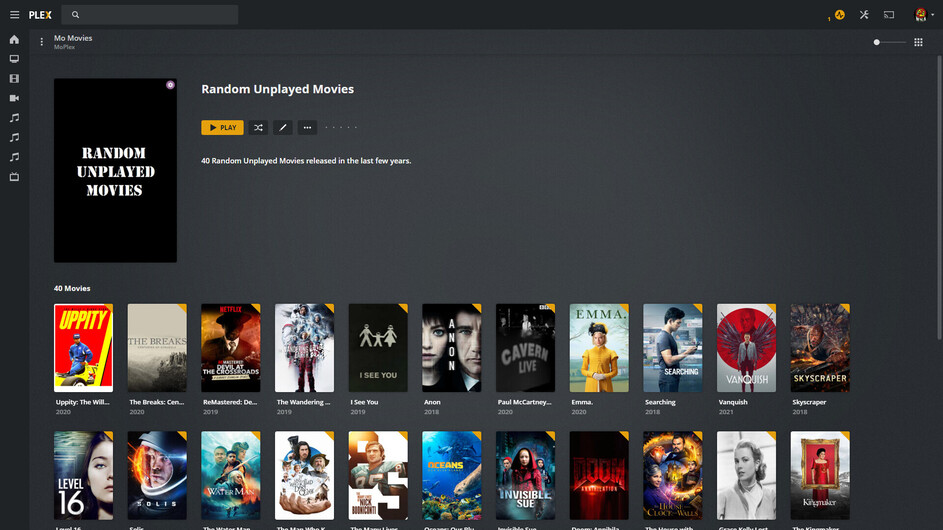
Task: Shuffle the collection
Action: (x=259, y=128)
